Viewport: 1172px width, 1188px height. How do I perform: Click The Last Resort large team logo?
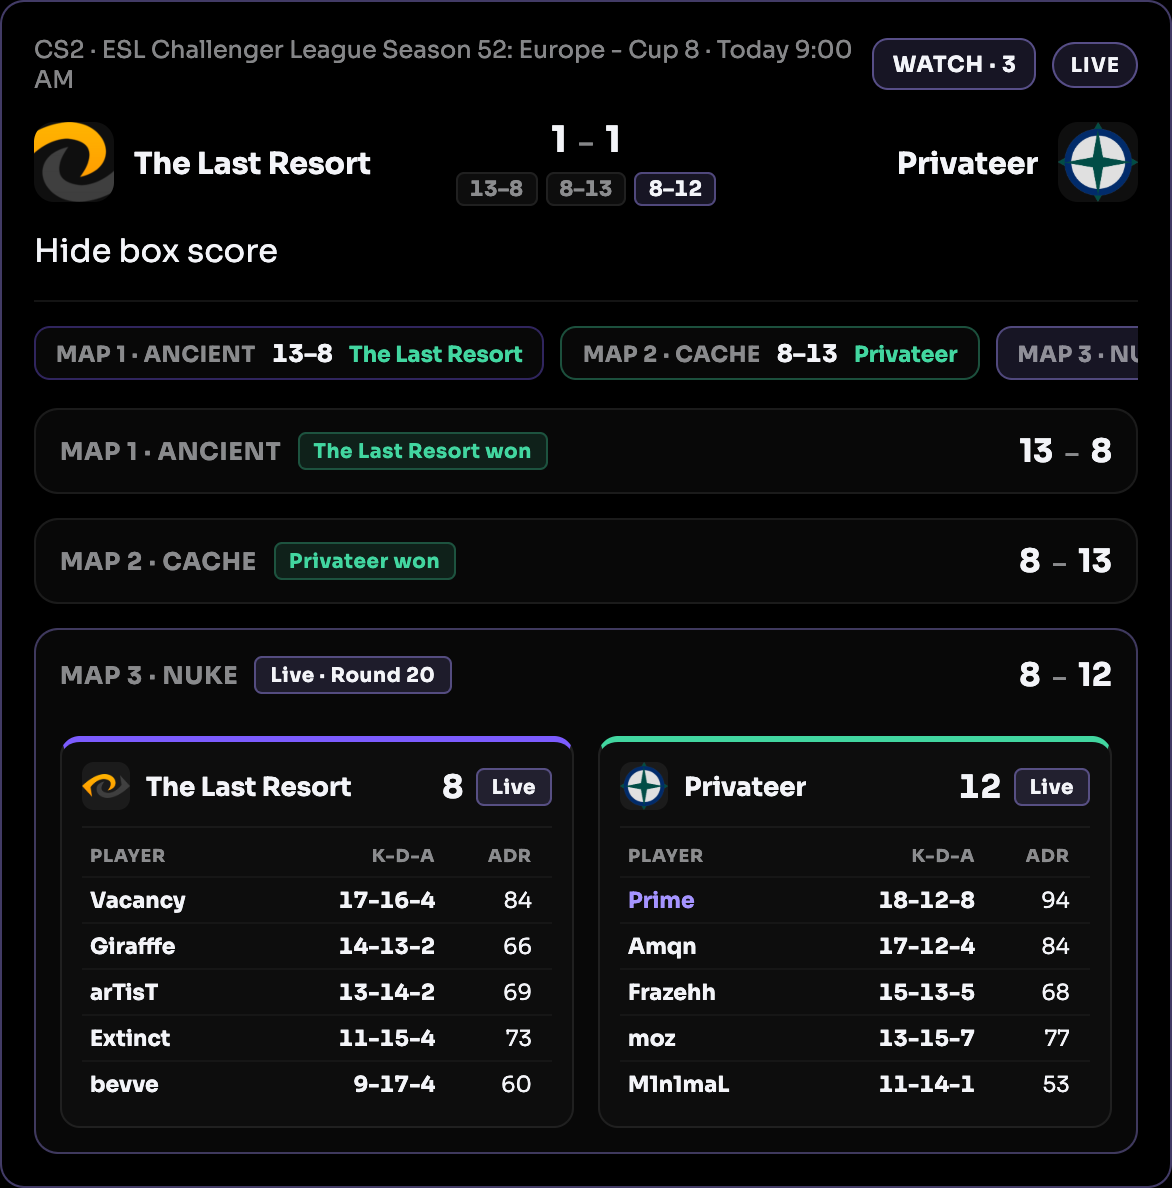pos(74,162)
